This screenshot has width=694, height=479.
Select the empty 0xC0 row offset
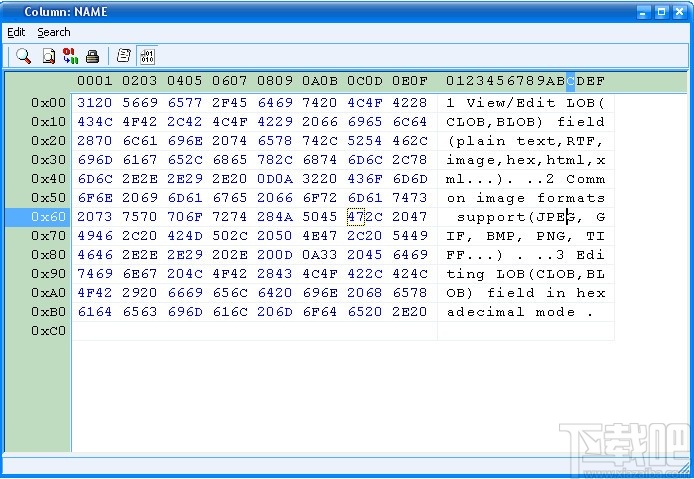point(48,331)
